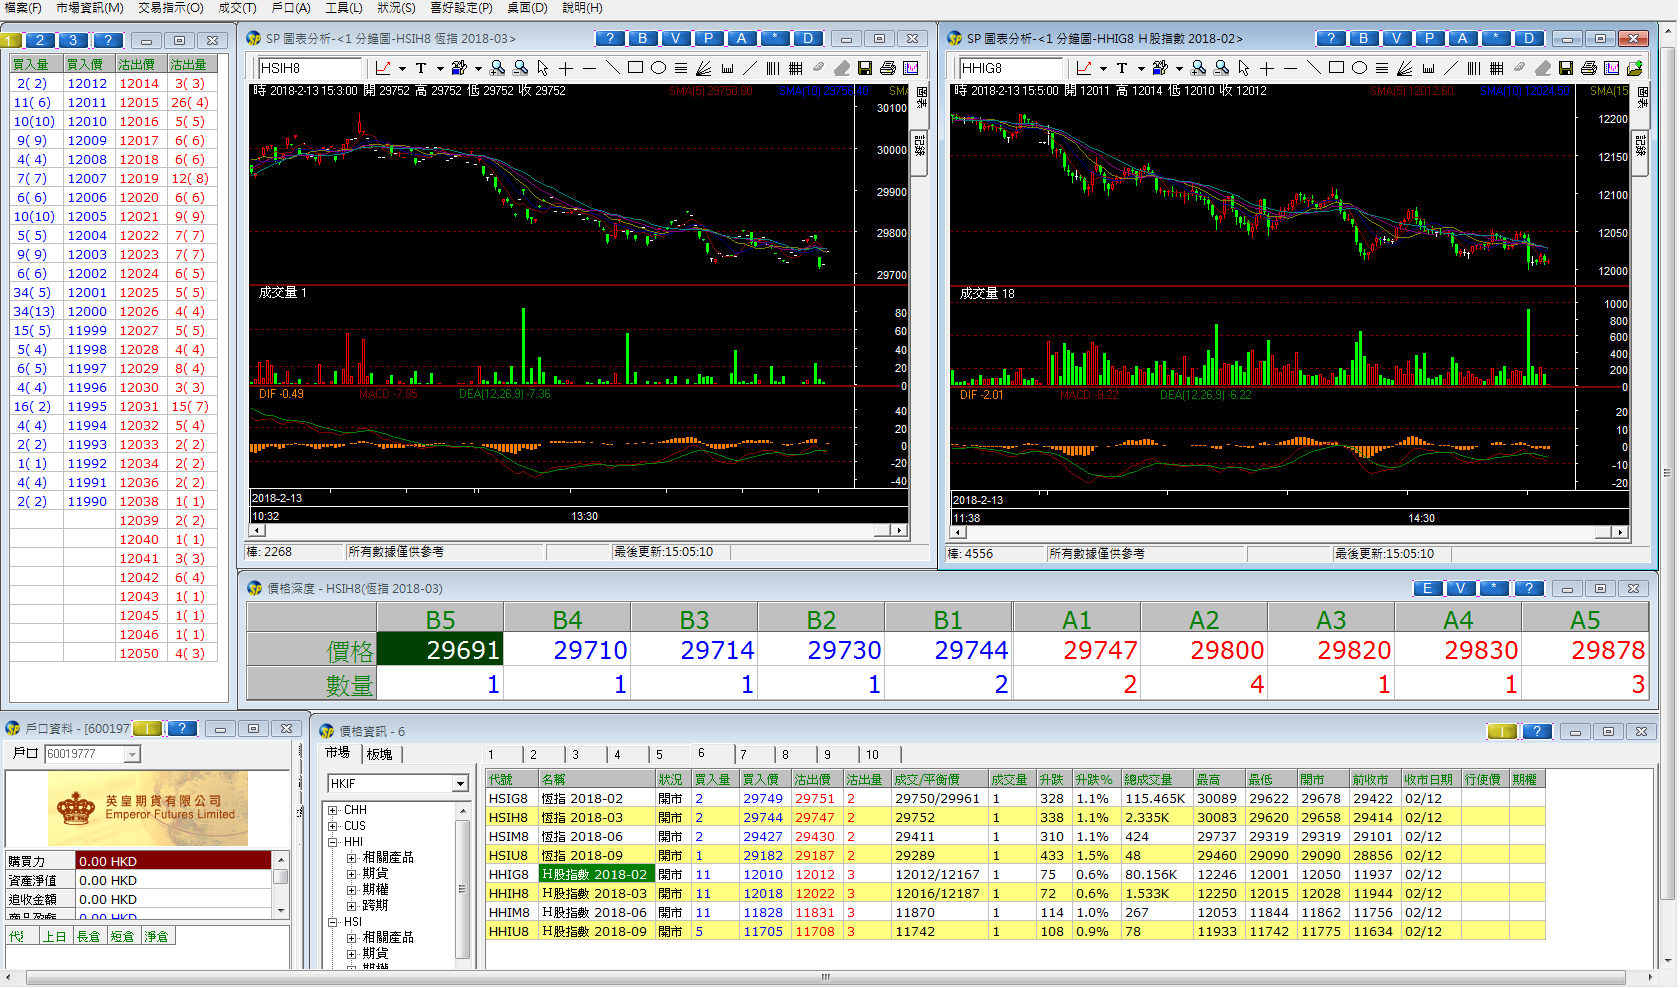Image resolution: width=1680 pixels, height=988 pixels.
Task: Click zoom in magnifier in HHIG8 chart toolbar
Action: point(1198,68)
